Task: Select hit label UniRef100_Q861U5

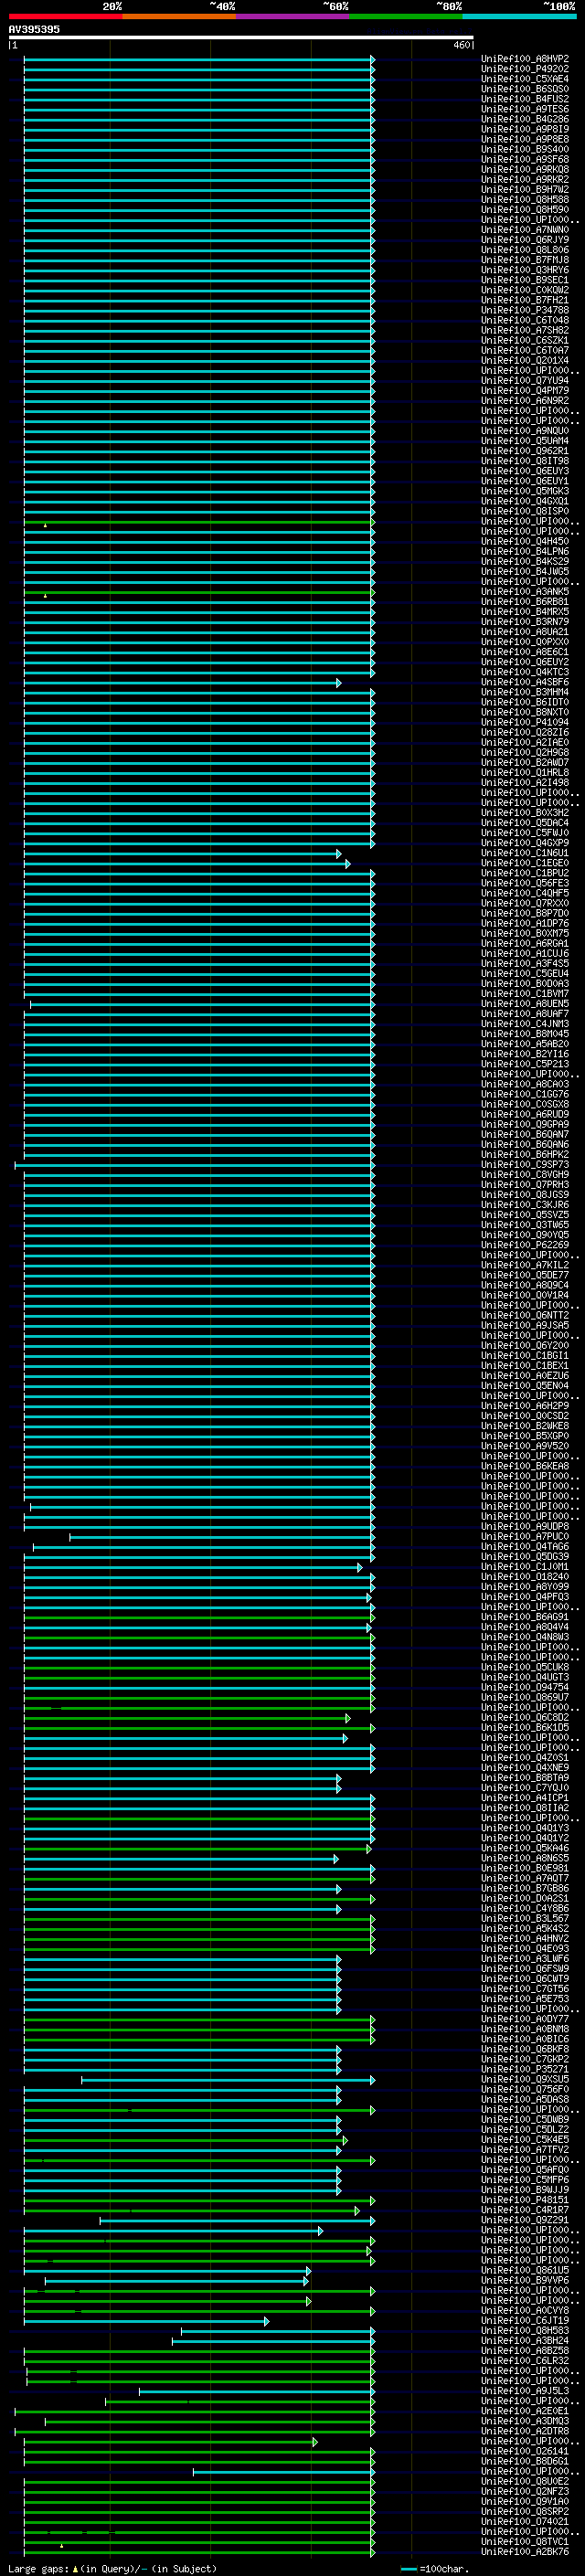Action: tap(525, 2270)
